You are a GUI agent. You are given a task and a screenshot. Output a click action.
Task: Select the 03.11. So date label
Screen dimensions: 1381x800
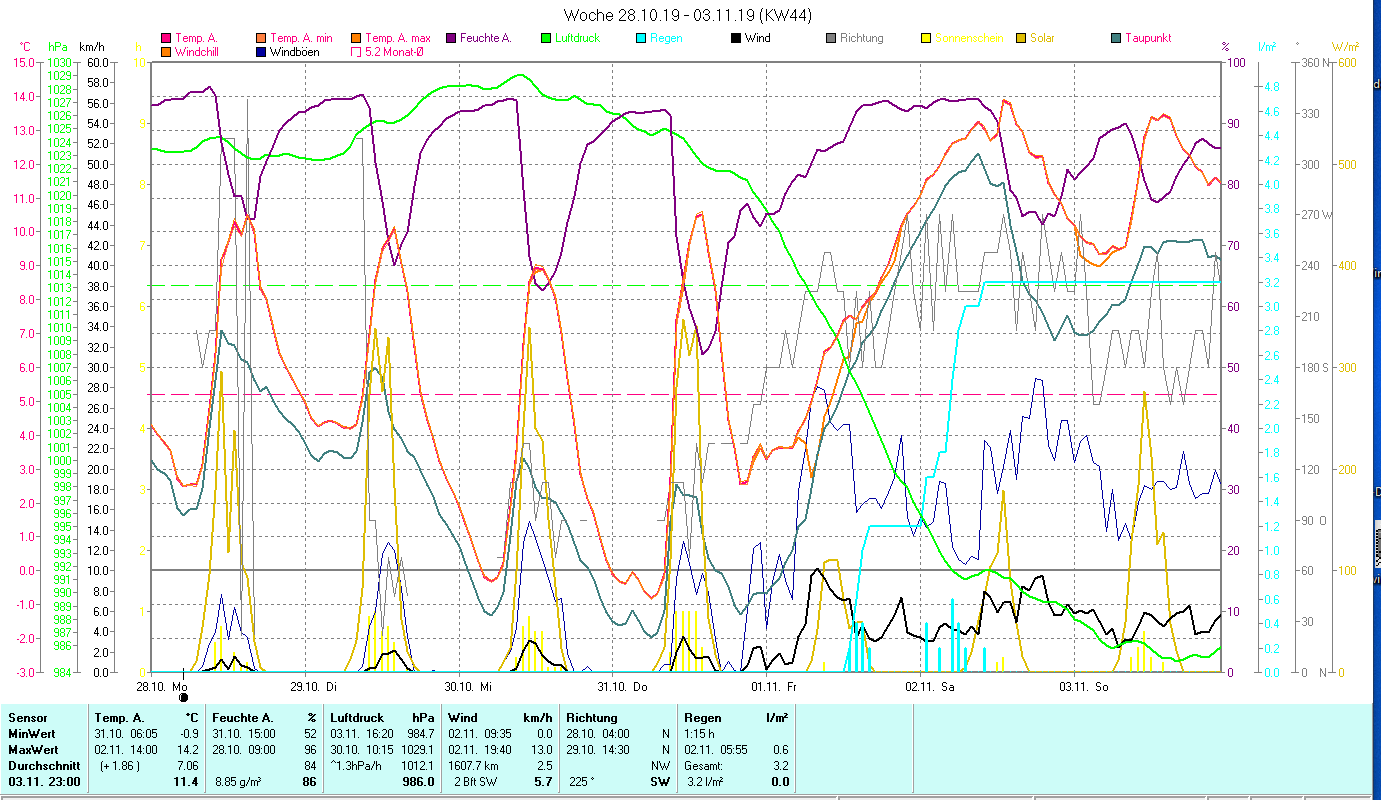pyautogui.click(x=1084, y=686)
